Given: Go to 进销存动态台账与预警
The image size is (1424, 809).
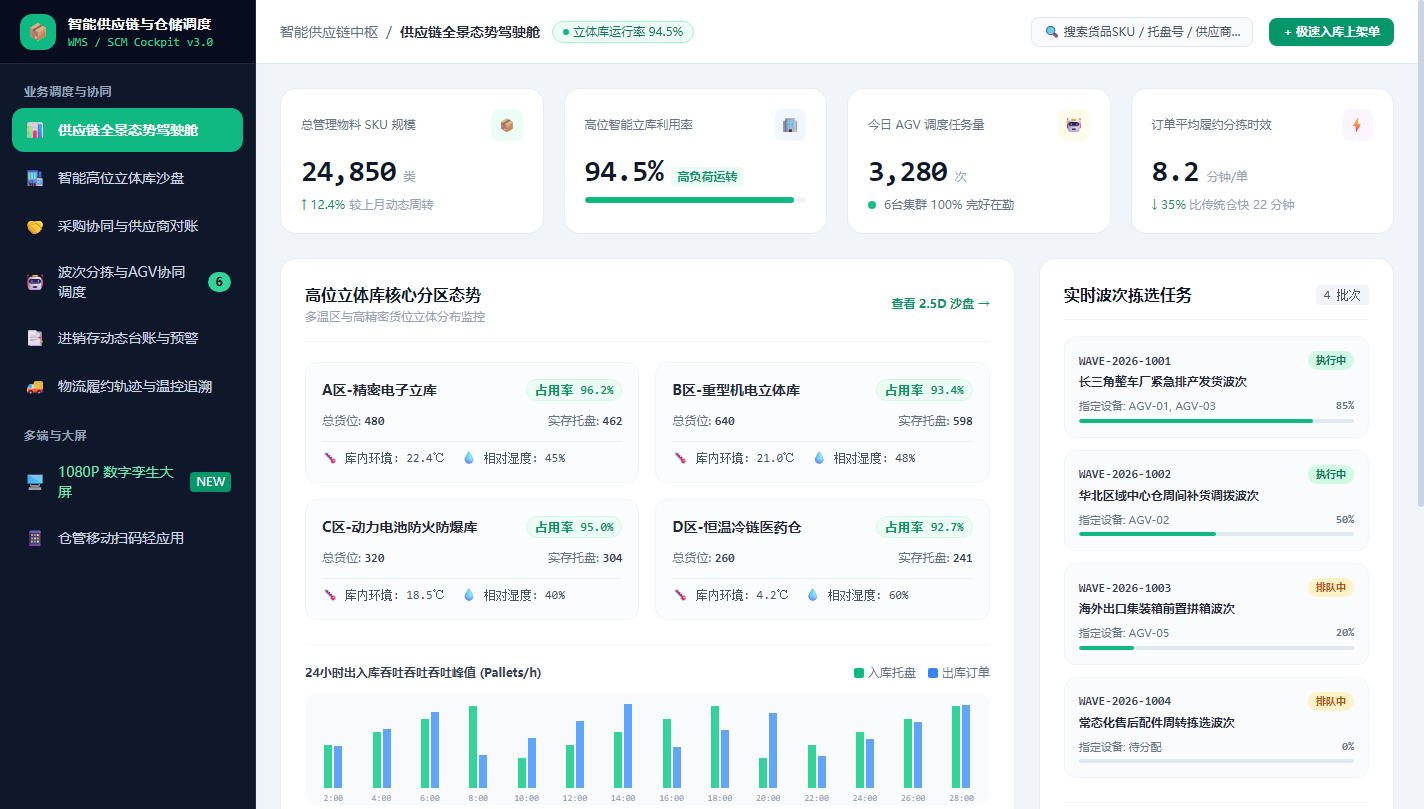Looking at the screenshot, I should point(127,338).
